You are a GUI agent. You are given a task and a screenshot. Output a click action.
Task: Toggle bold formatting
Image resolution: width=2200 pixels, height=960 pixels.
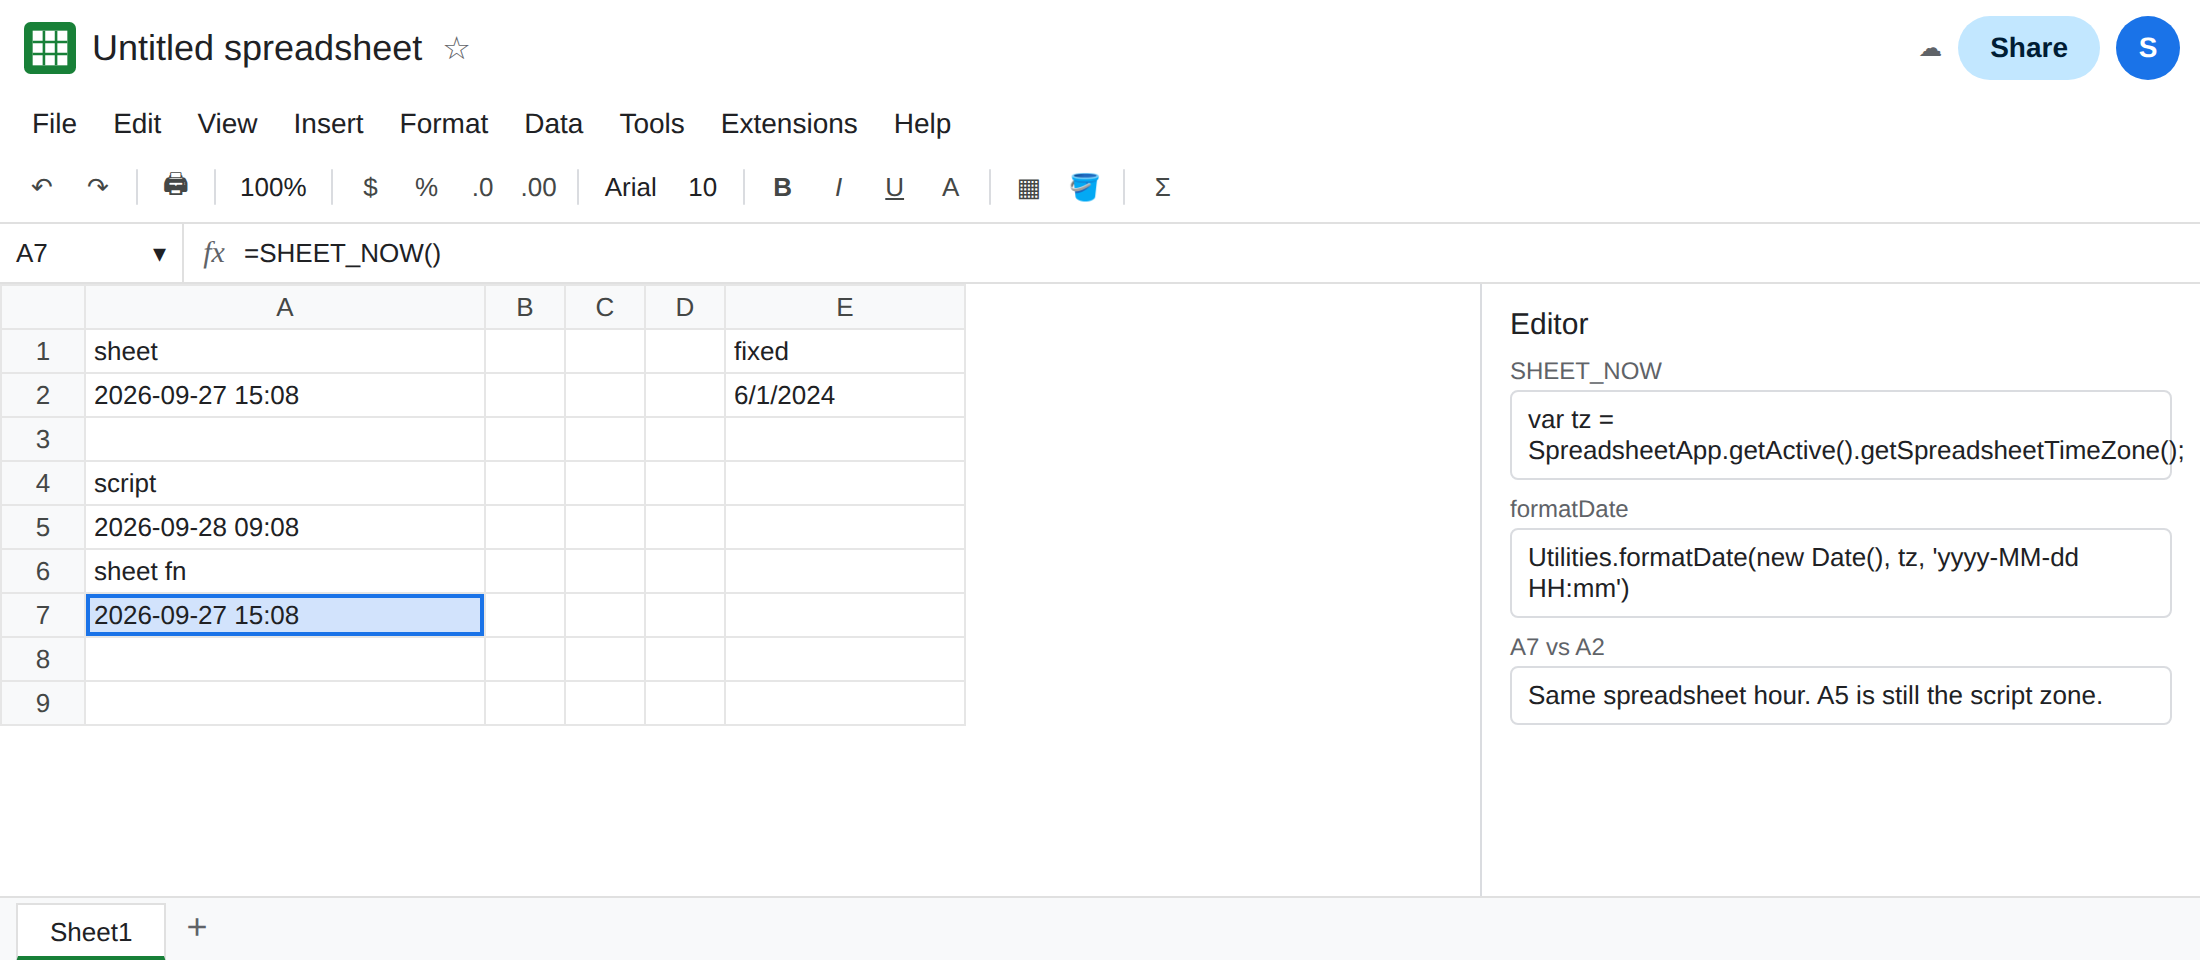(x=782, y=187)
